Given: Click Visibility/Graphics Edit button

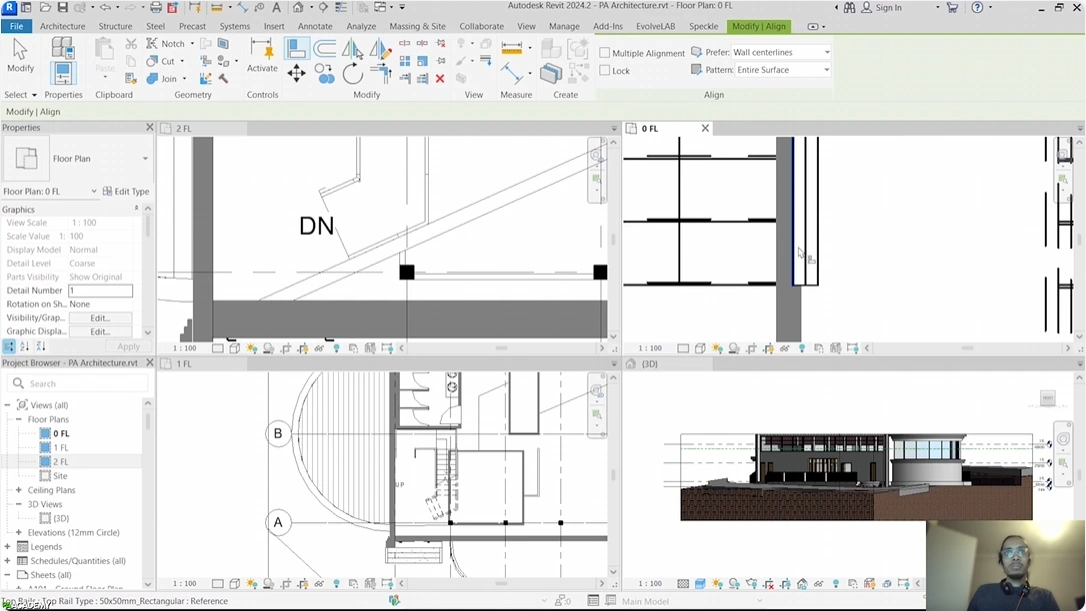Looking at the screenshot, I should 99,318.
